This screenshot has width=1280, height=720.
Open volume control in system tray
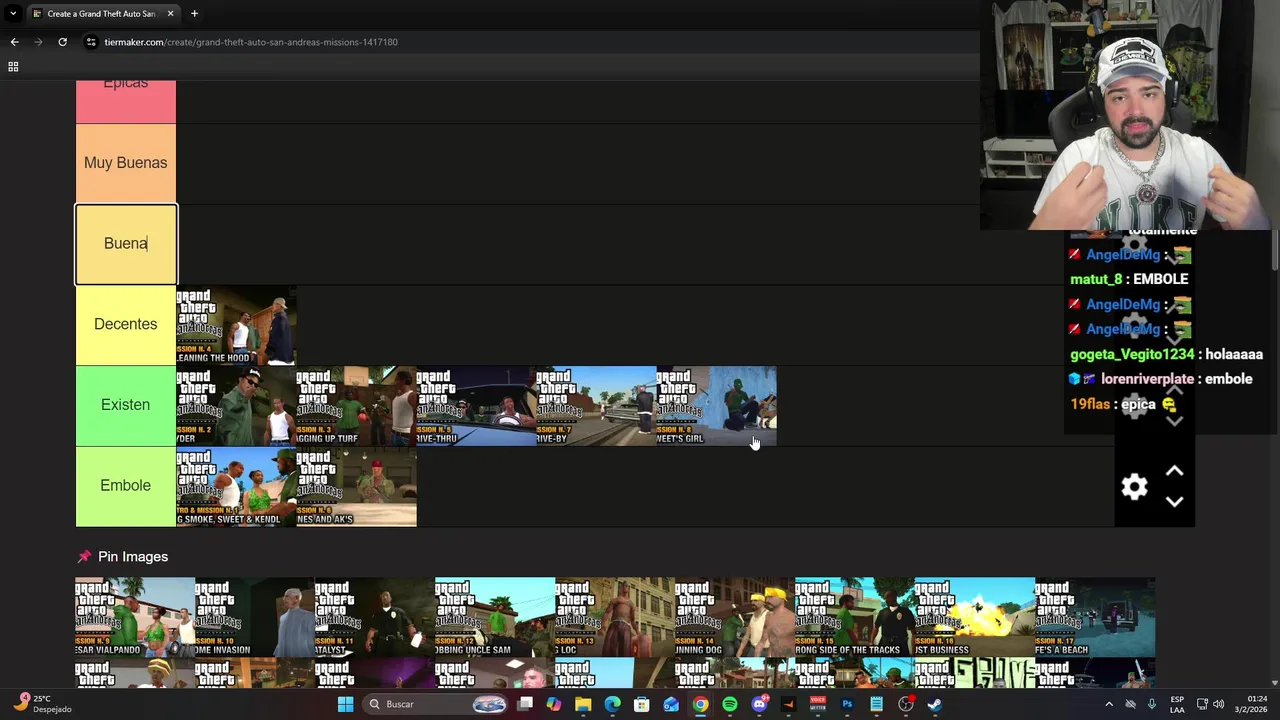click(x=1218, y=704)
